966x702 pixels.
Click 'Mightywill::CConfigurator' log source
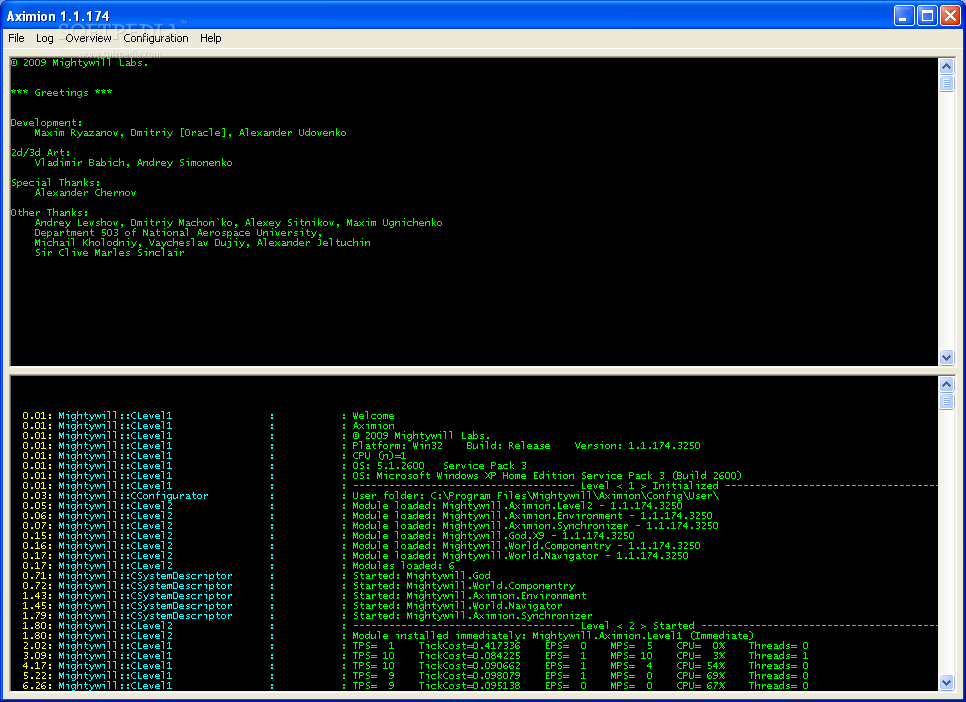133,496
